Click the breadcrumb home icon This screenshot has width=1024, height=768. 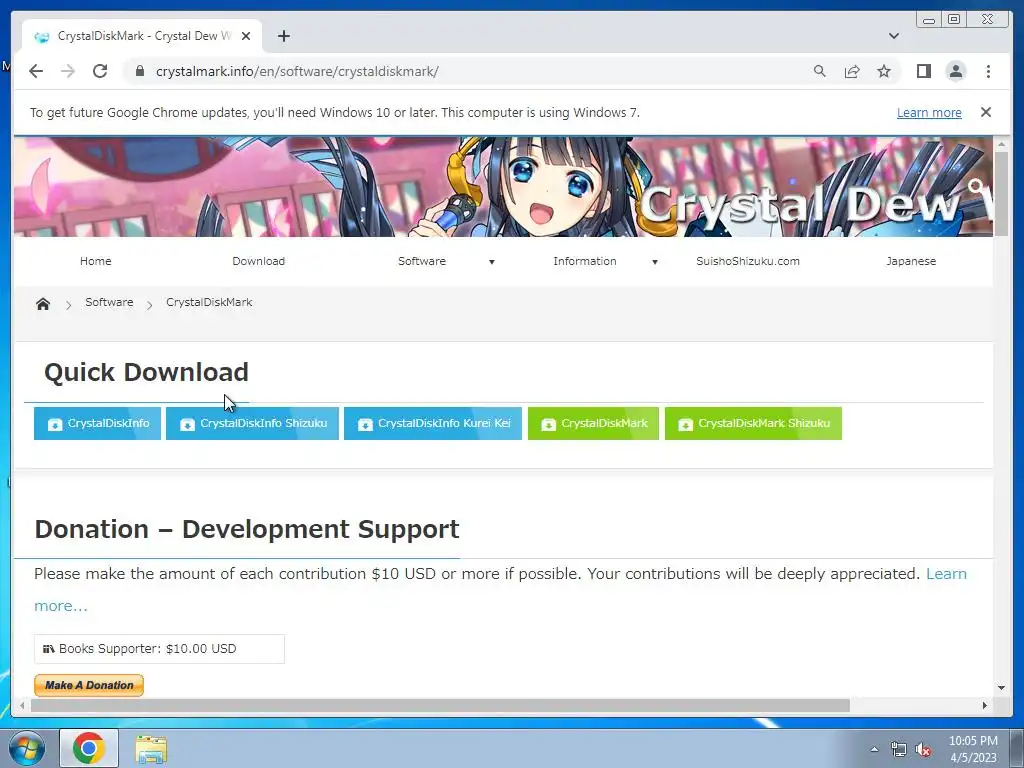coord(43,304)
